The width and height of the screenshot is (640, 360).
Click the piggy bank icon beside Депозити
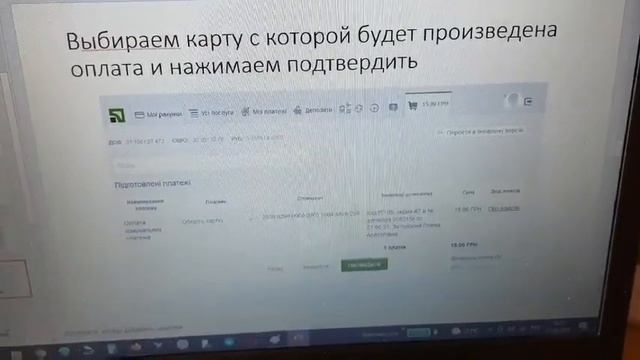coord(298,110)
